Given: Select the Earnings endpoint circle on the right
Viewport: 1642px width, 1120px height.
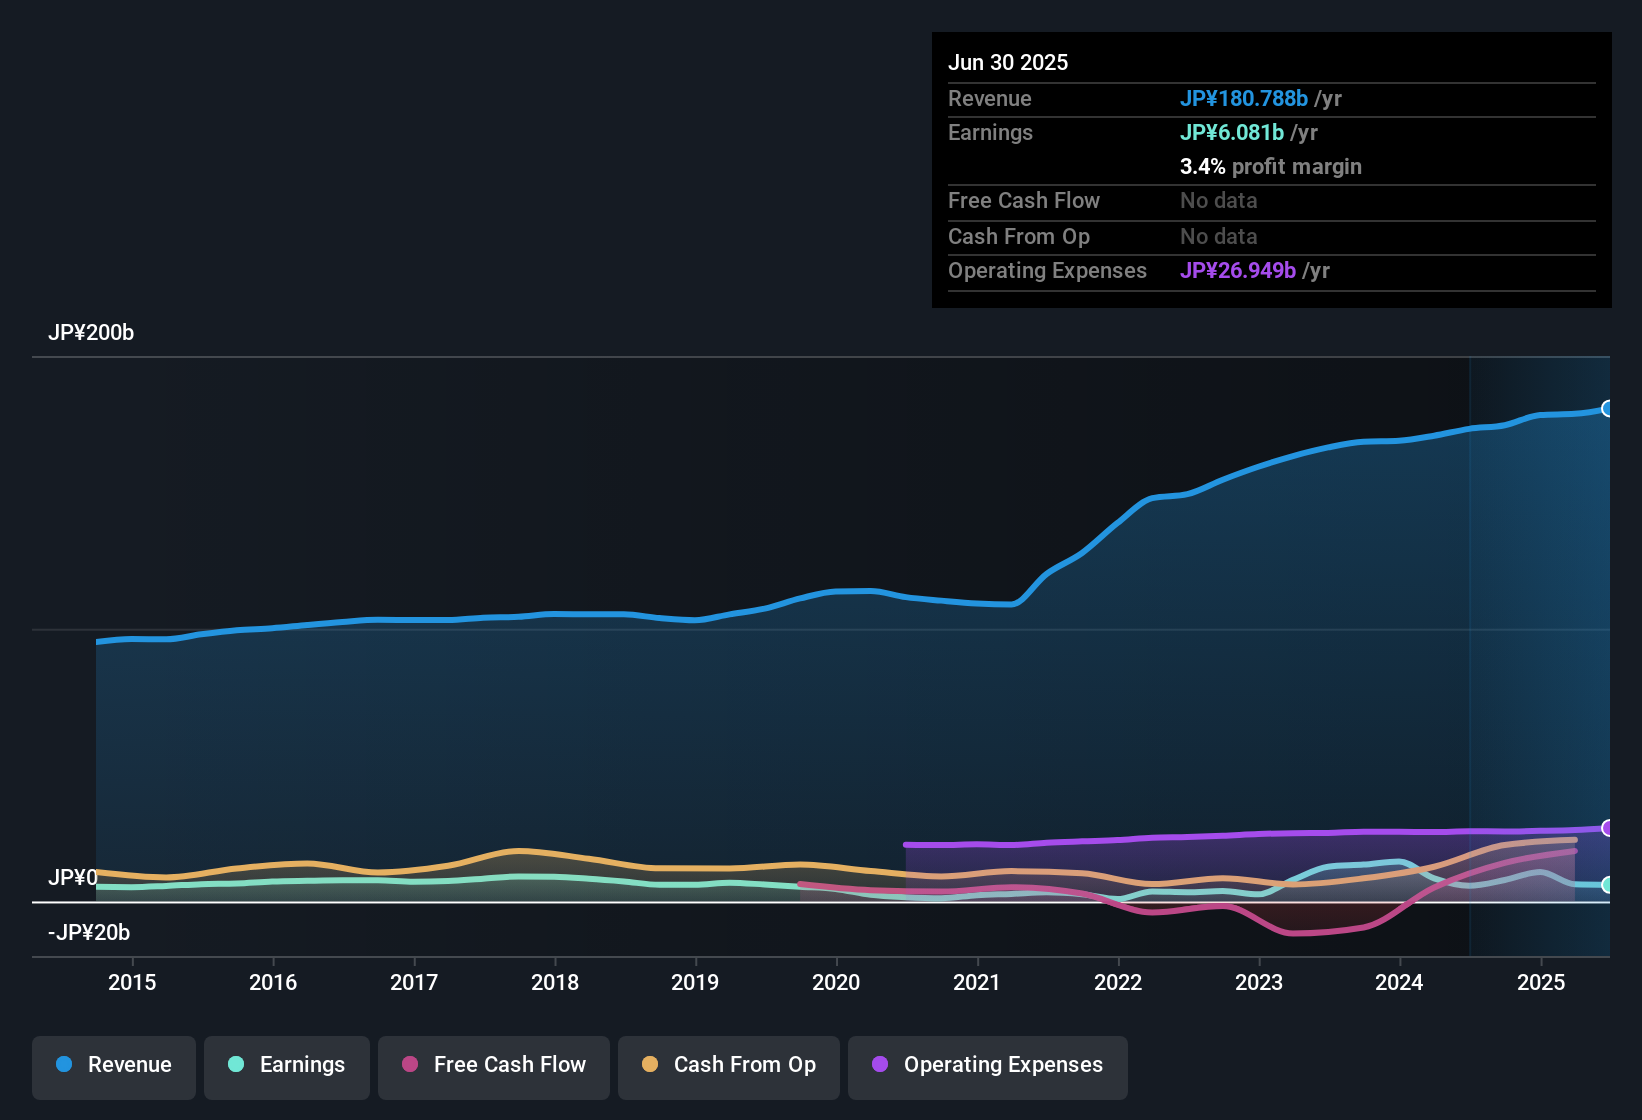Looking at the screenshot, I should (x=1608, y=885).
